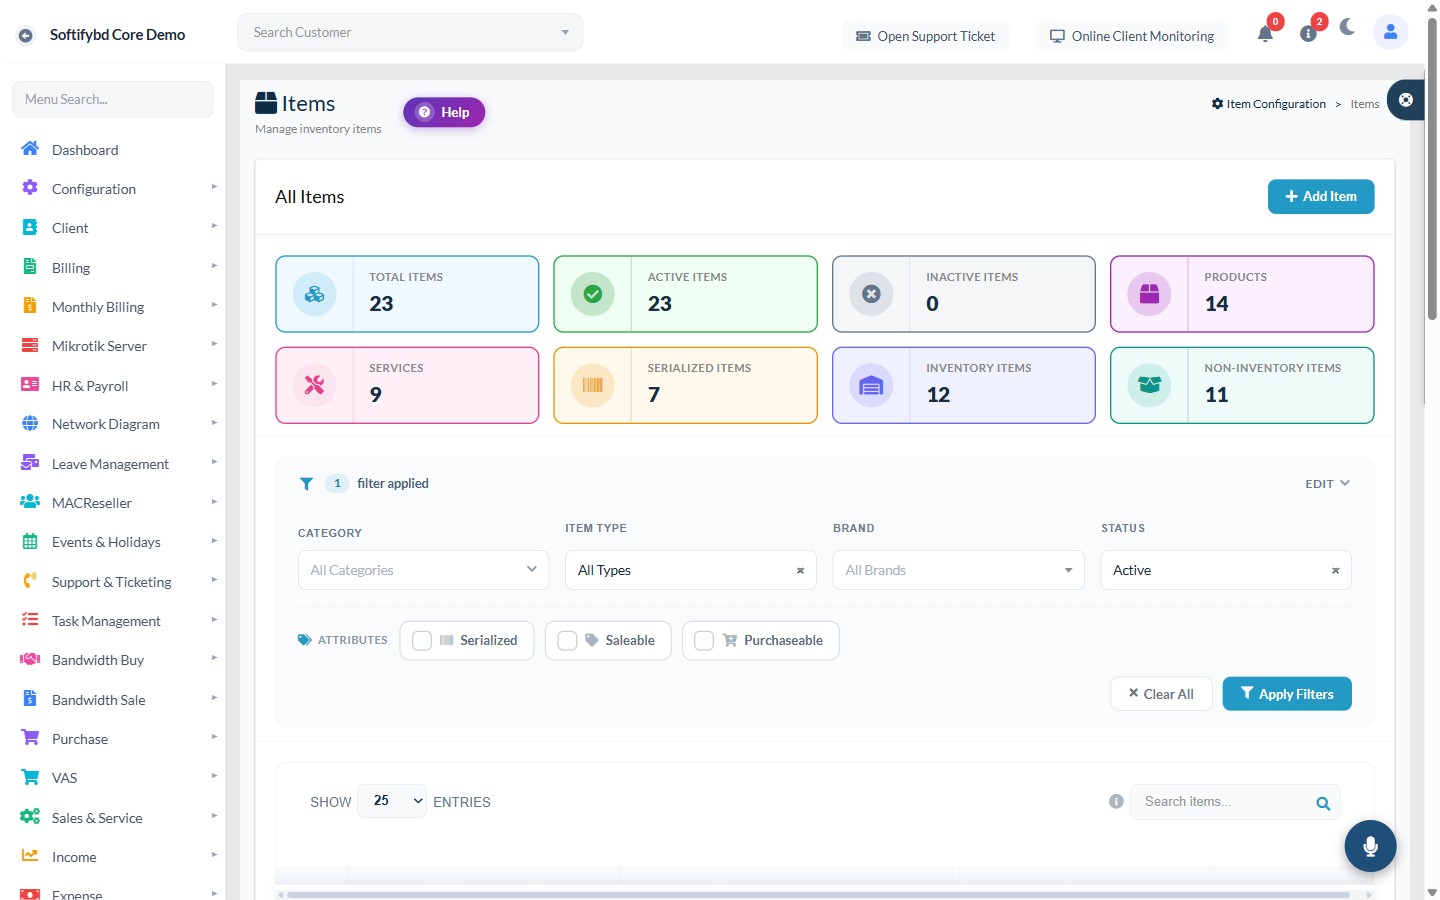
Task: Toggle dark mode moon icon
Action: coord(1348,28)
